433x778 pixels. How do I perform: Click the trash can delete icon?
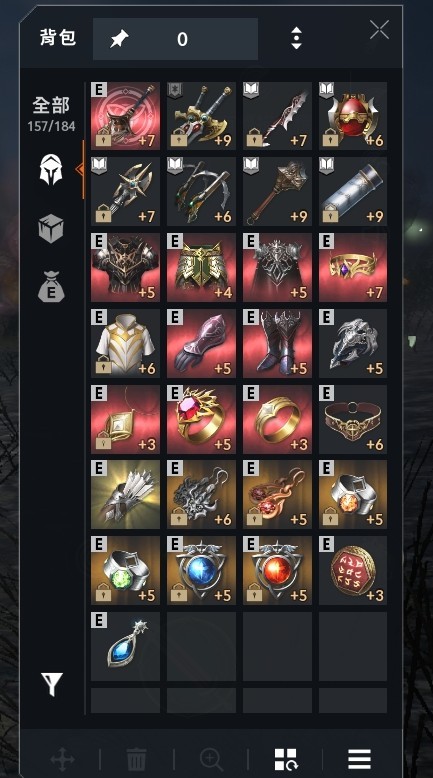click(136, 759)
